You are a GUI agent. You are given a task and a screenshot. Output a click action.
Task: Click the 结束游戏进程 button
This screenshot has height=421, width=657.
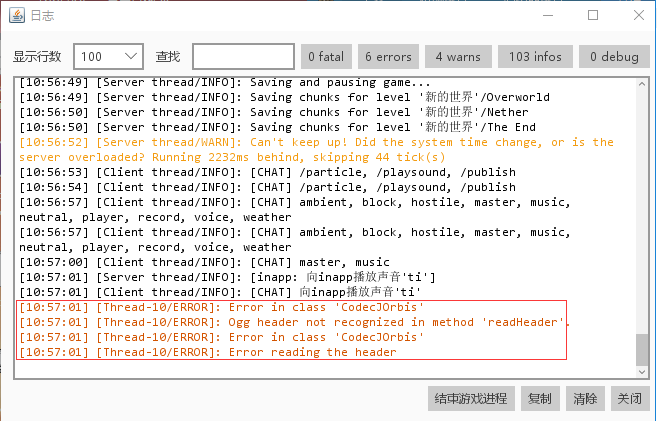coord(471,398)
